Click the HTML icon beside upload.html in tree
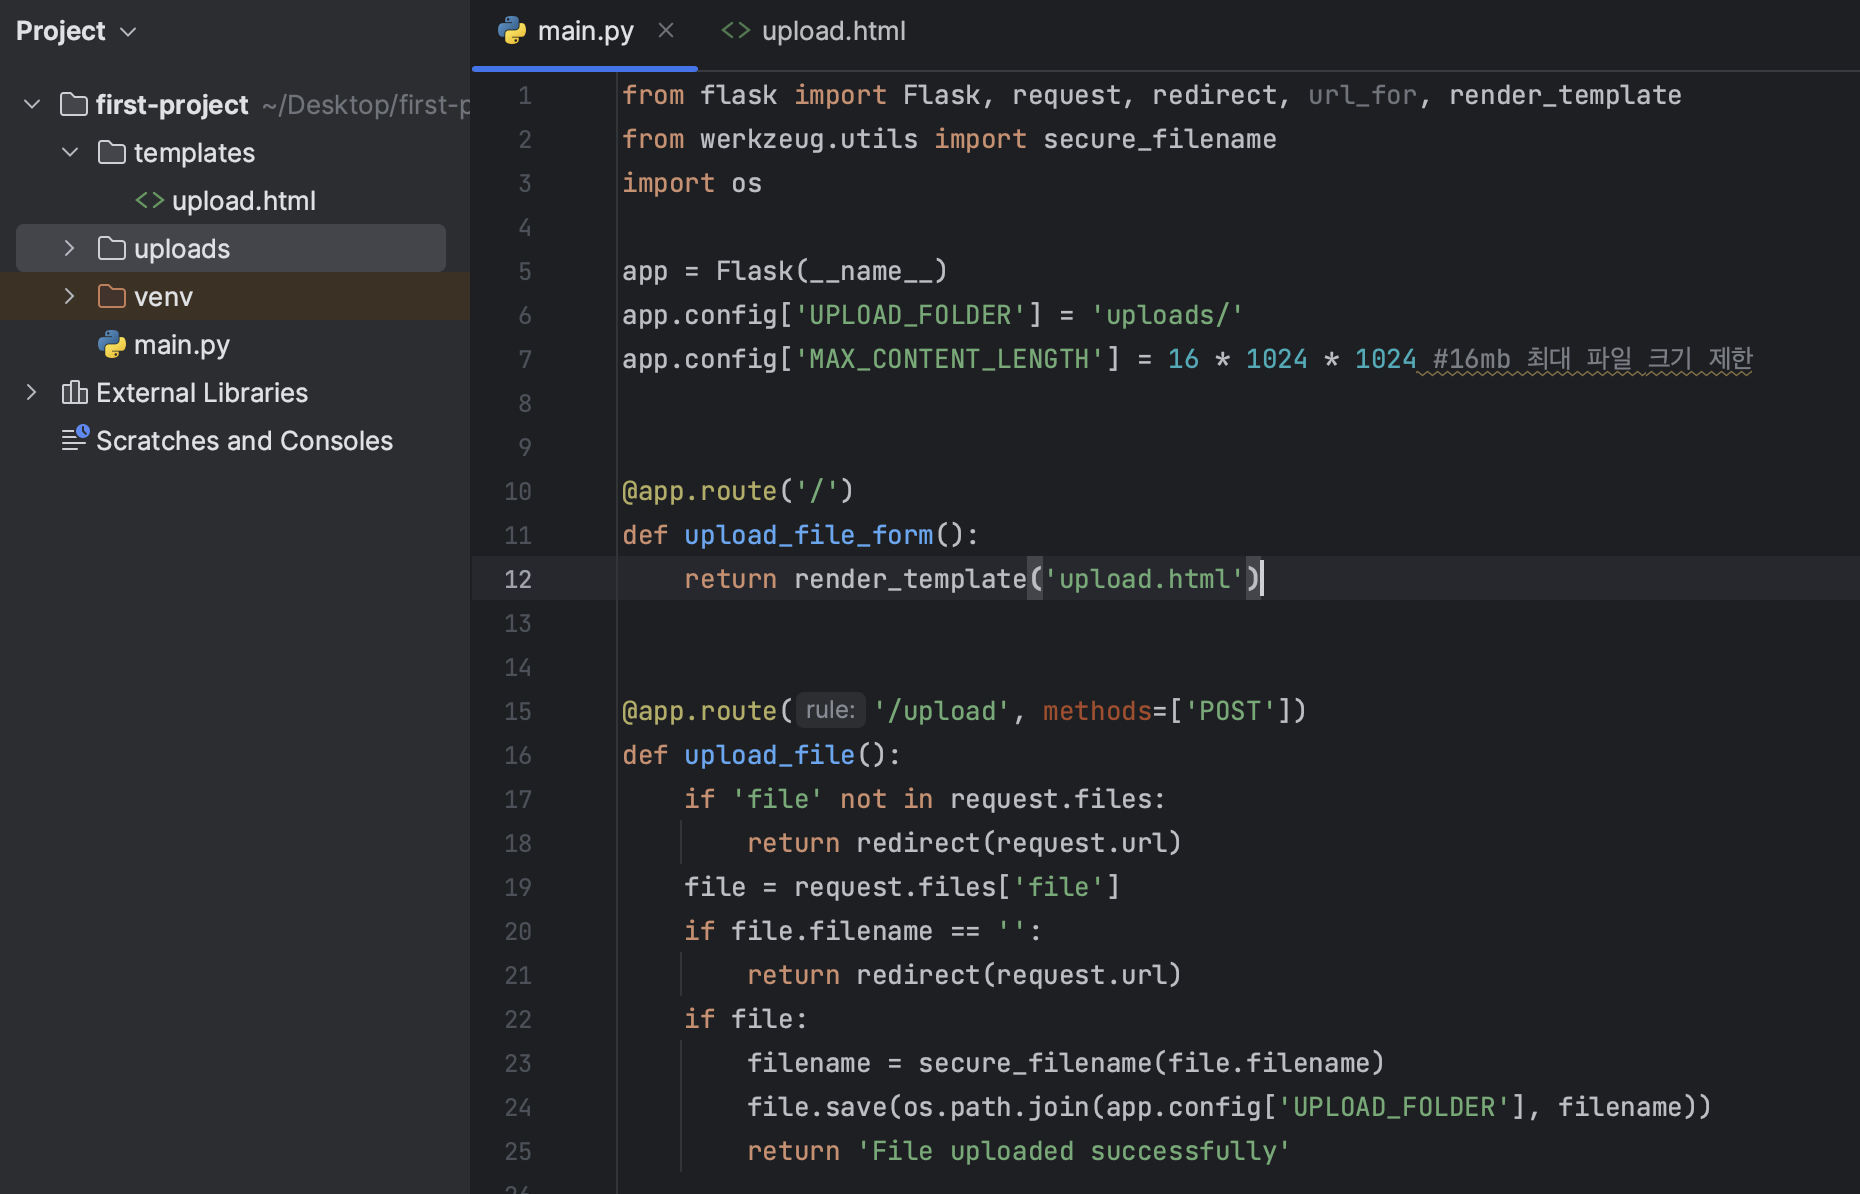1860x1194 pixels. pos(150,200)
